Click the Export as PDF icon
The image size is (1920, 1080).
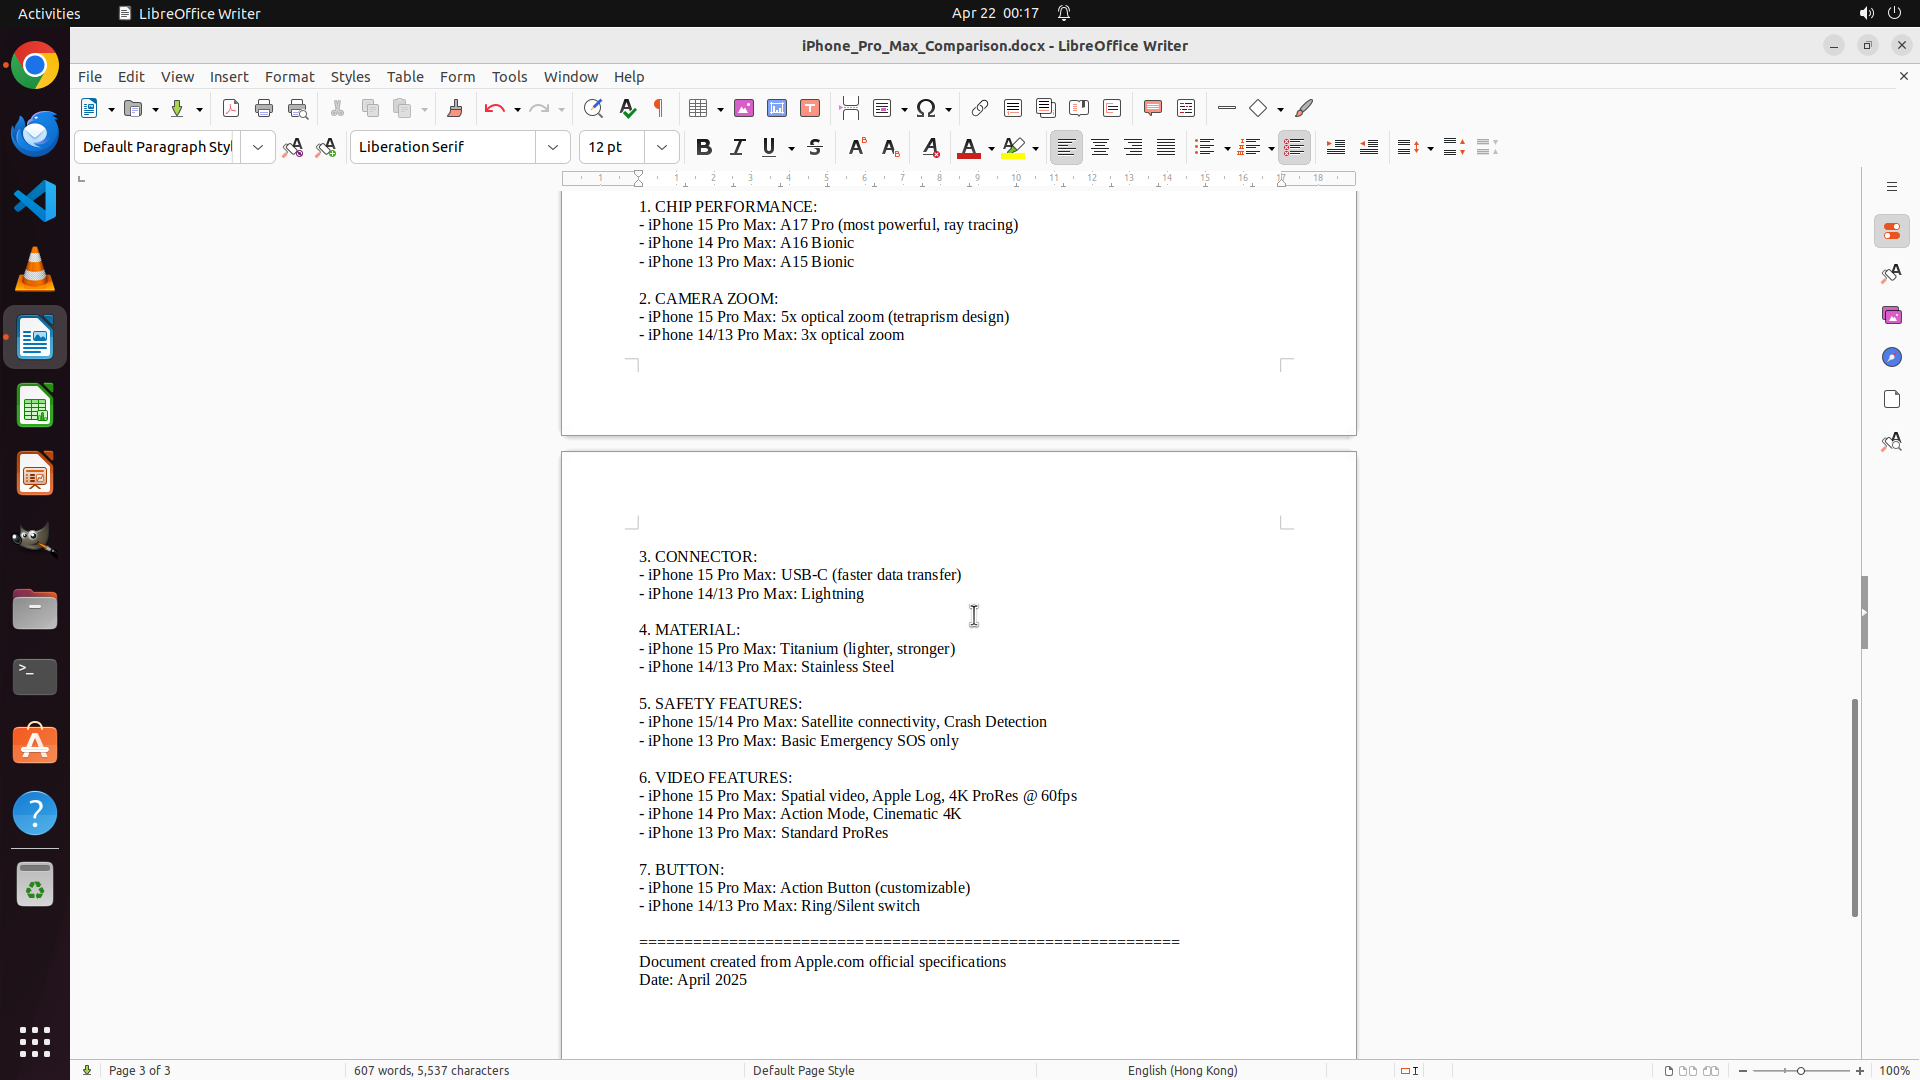click(231, 108)
